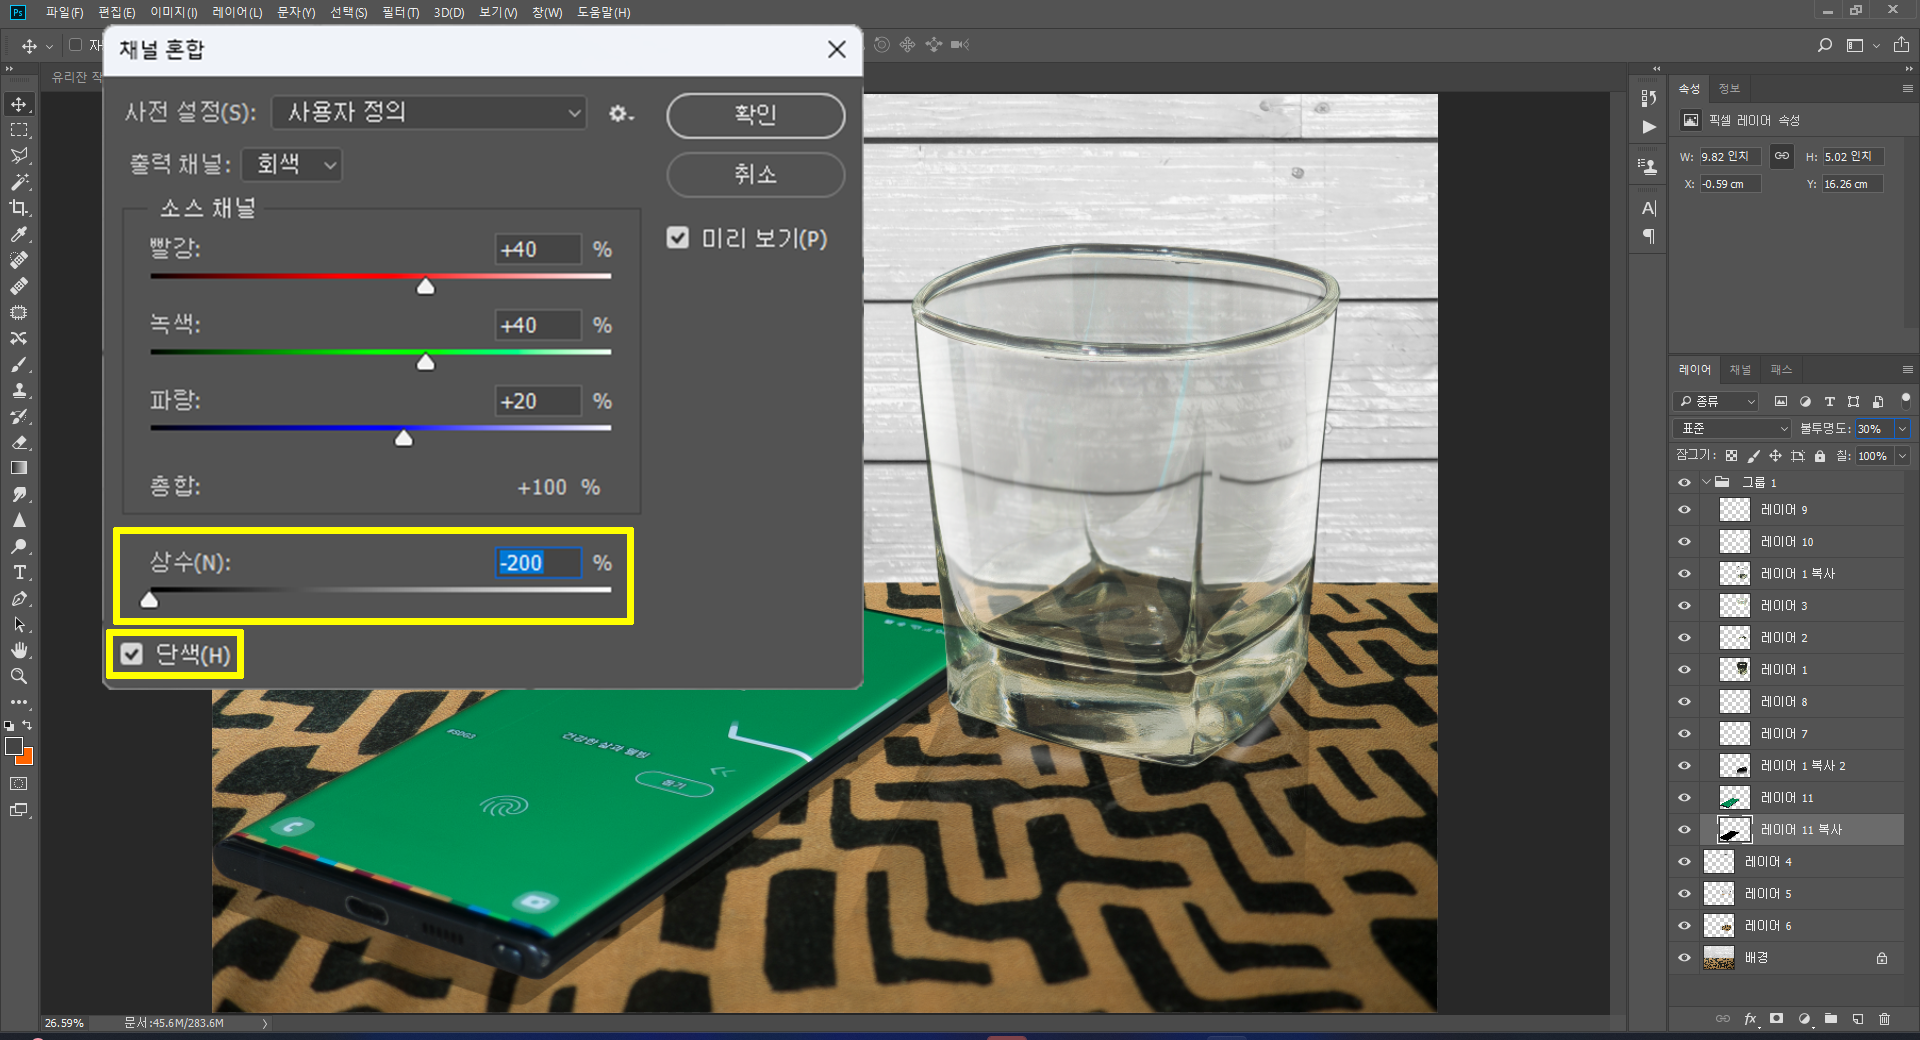Screen dimensions: 1920x1040
Task: Open the 필터(T) menu
Action: pyautogui.click(x=400, y=12)
